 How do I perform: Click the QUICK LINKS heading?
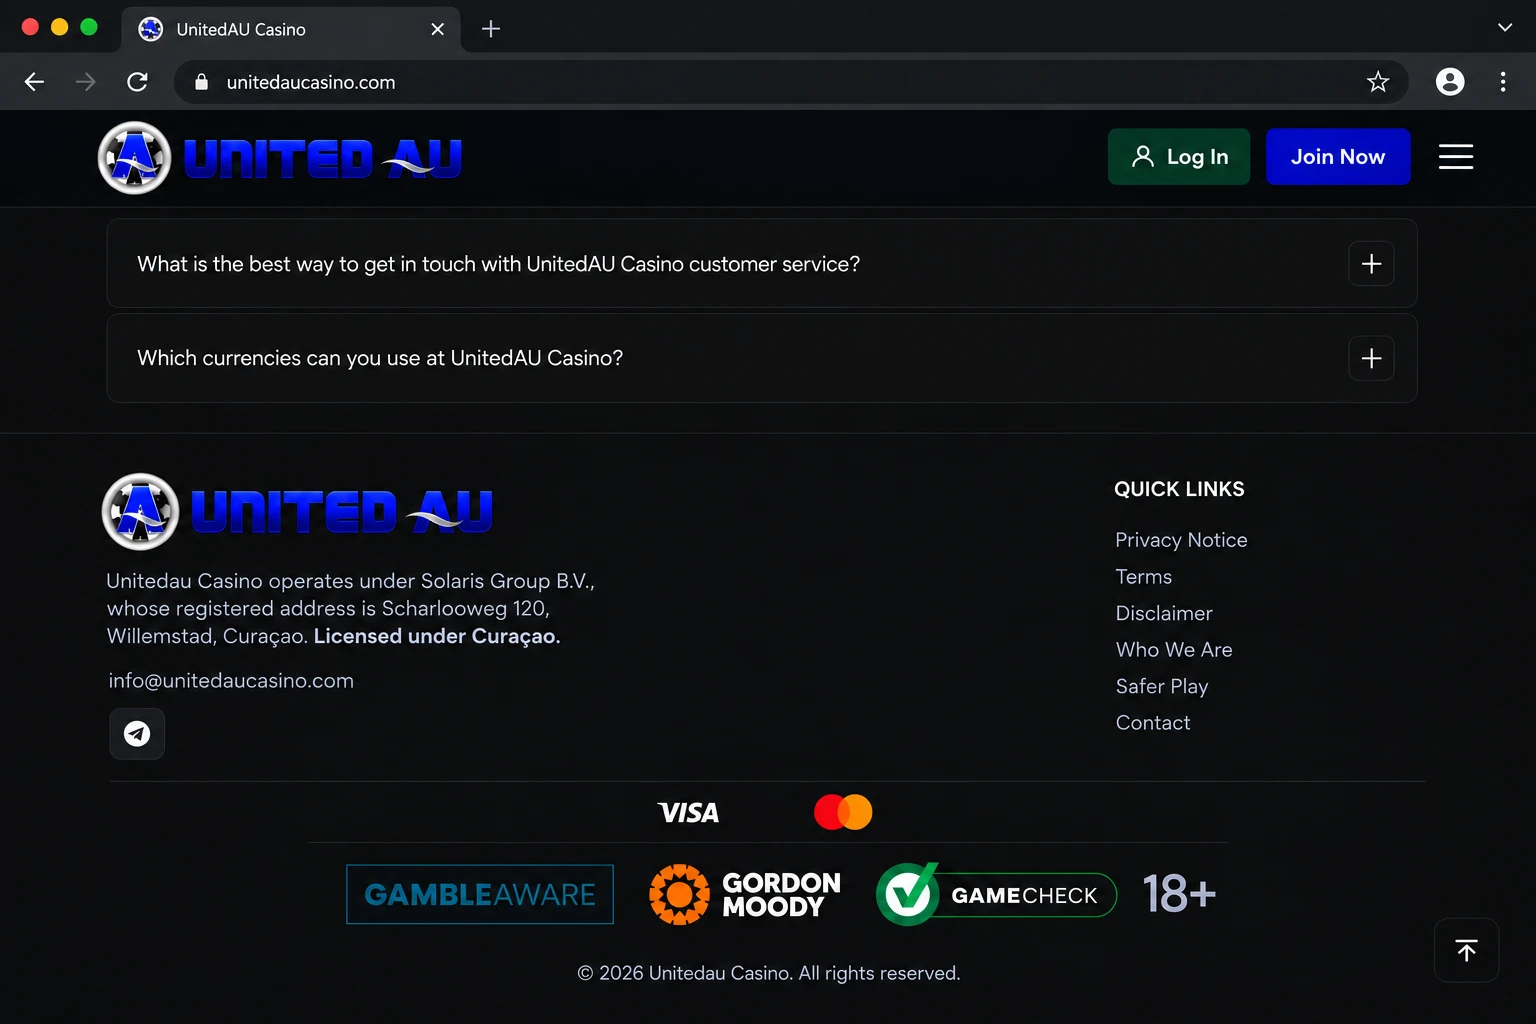coord(1179,489)
